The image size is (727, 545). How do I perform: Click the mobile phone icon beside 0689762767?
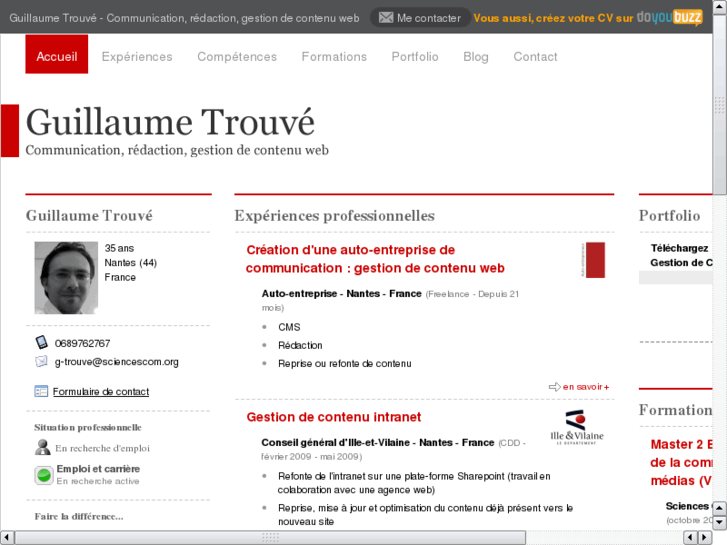click(42, 342)
